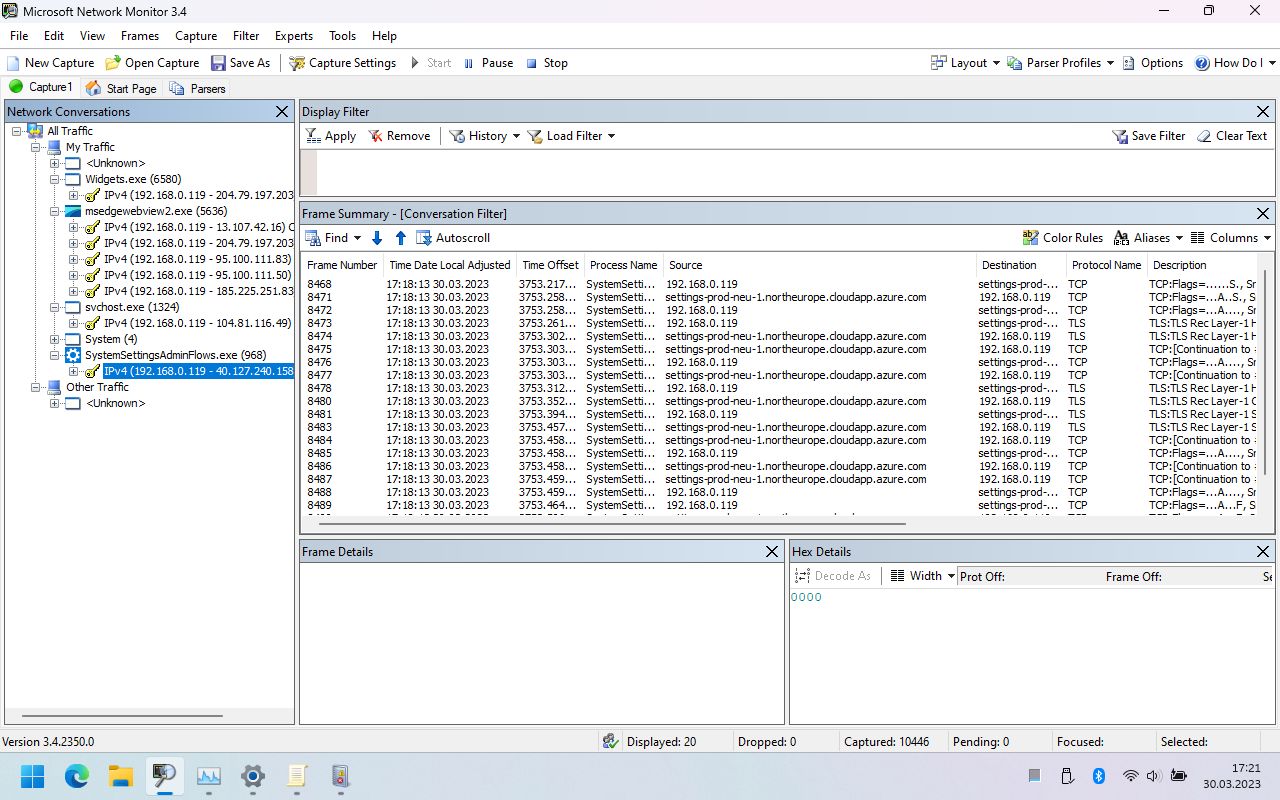This screenshot has height=800, width=1280.
Task: Expand the System (4) tree node
Action: point(56,339)
